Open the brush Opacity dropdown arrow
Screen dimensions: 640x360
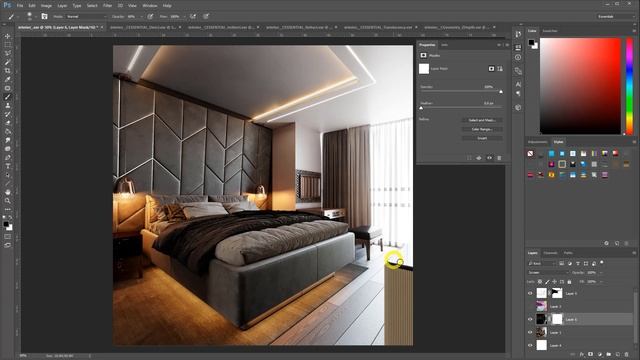(141, 16)
